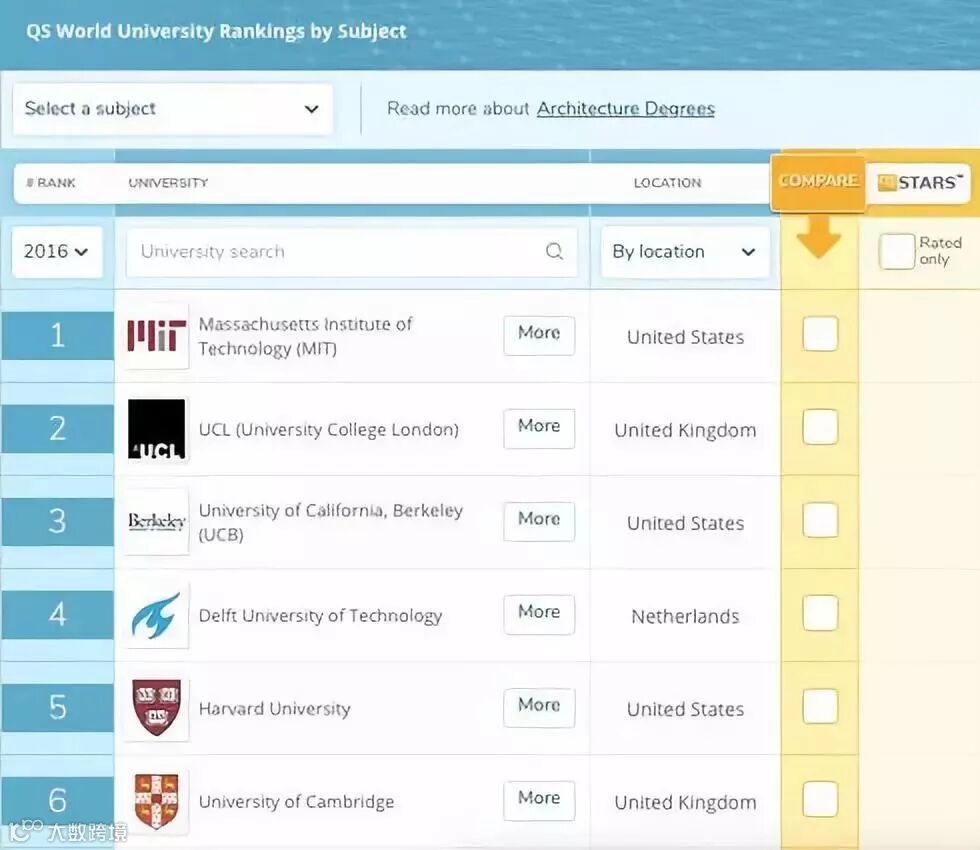This screenshot has height=850, width=980.
Task: Click United States in the Harvard row
Action: click(x=685, y=709)
